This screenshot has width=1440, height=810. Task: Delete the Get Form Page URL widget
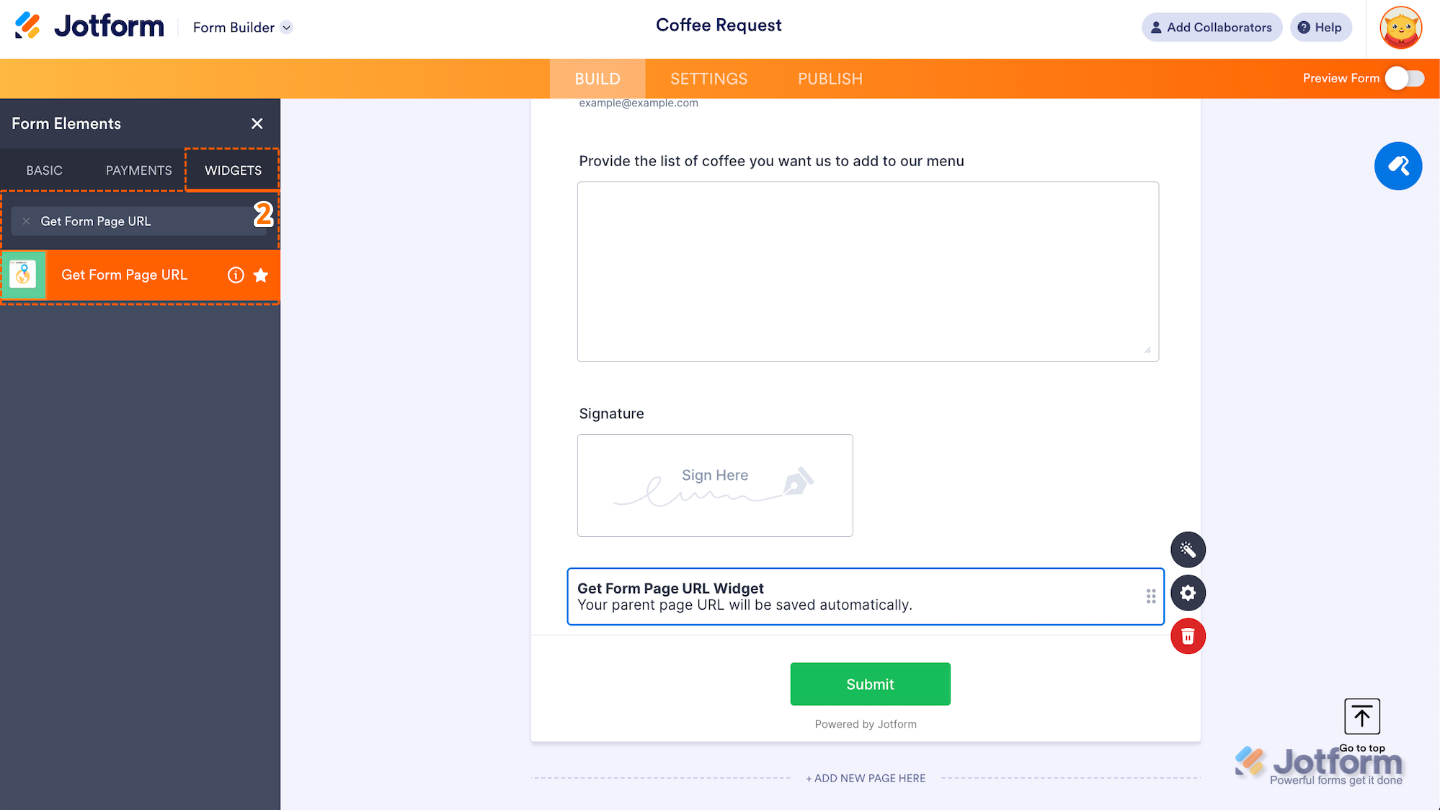1187,636
